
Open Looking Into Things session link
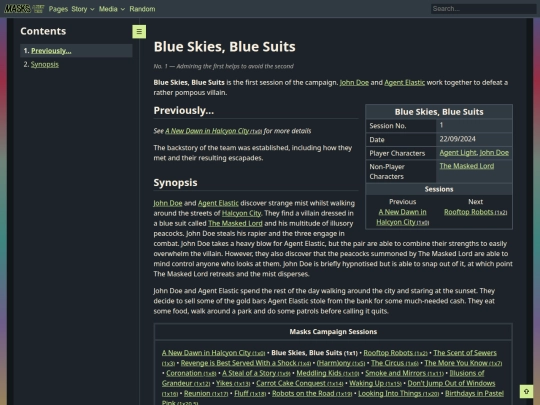click(398, 394)
